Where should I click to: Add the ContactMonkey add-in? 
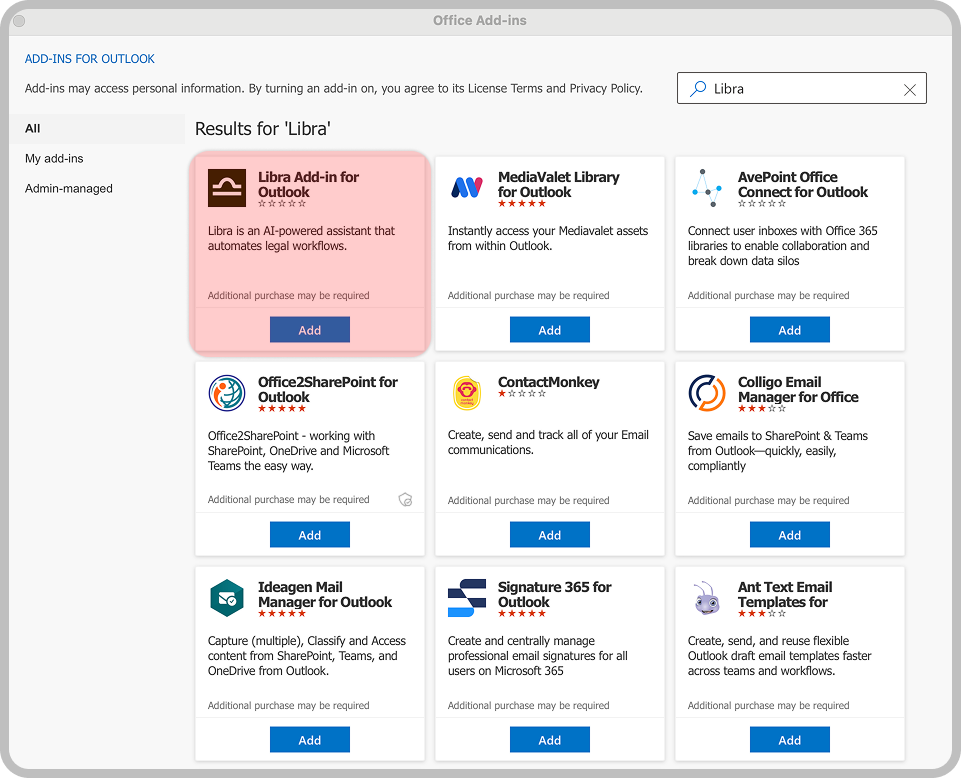pyautogui.click(x=549, y=534)
